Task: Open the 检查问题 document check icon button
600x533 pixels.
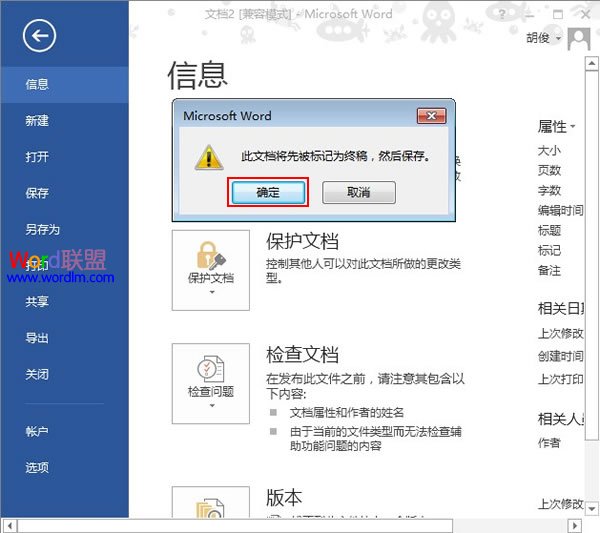Action: point(211,383)
